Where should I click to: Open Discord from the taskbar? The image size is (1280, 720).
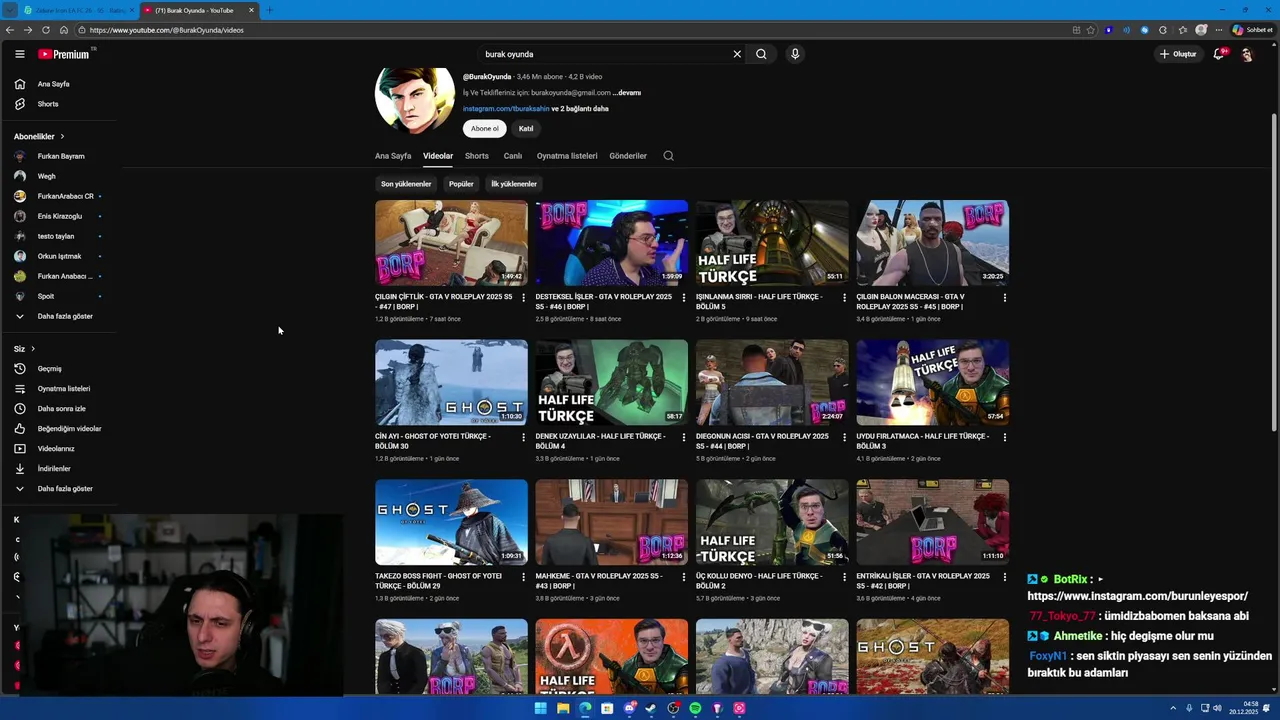[629, 708]
